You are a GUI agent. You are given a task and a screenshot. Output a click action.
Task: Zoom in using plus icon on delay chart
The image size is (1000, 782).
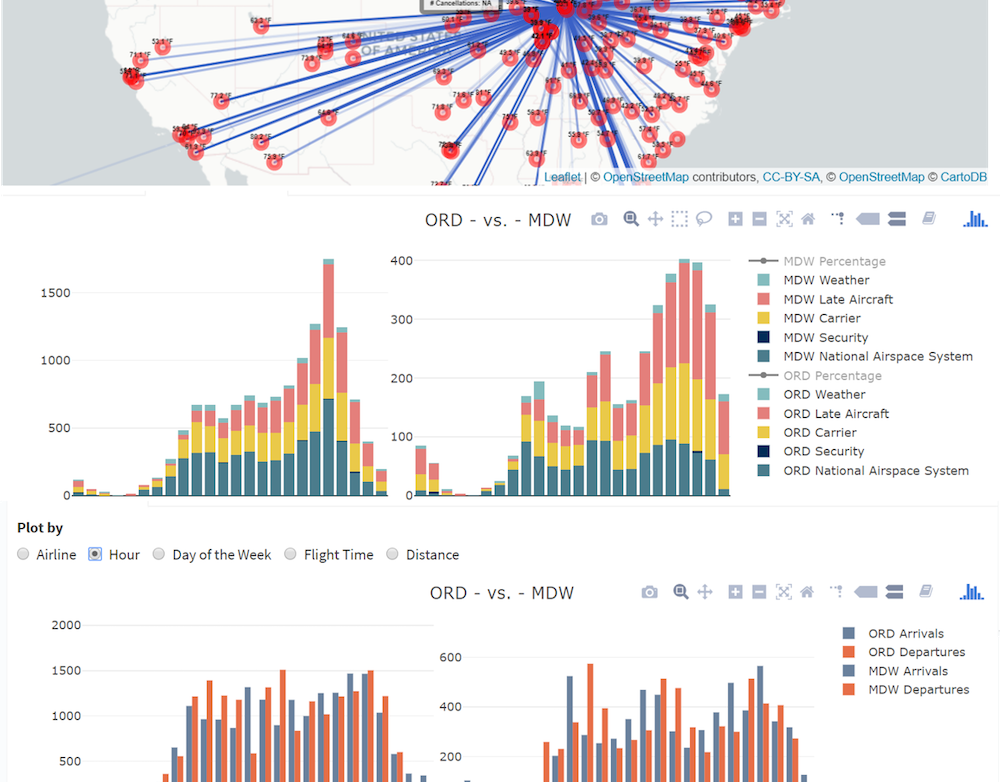pyautogui.click(x=735, y=219)
